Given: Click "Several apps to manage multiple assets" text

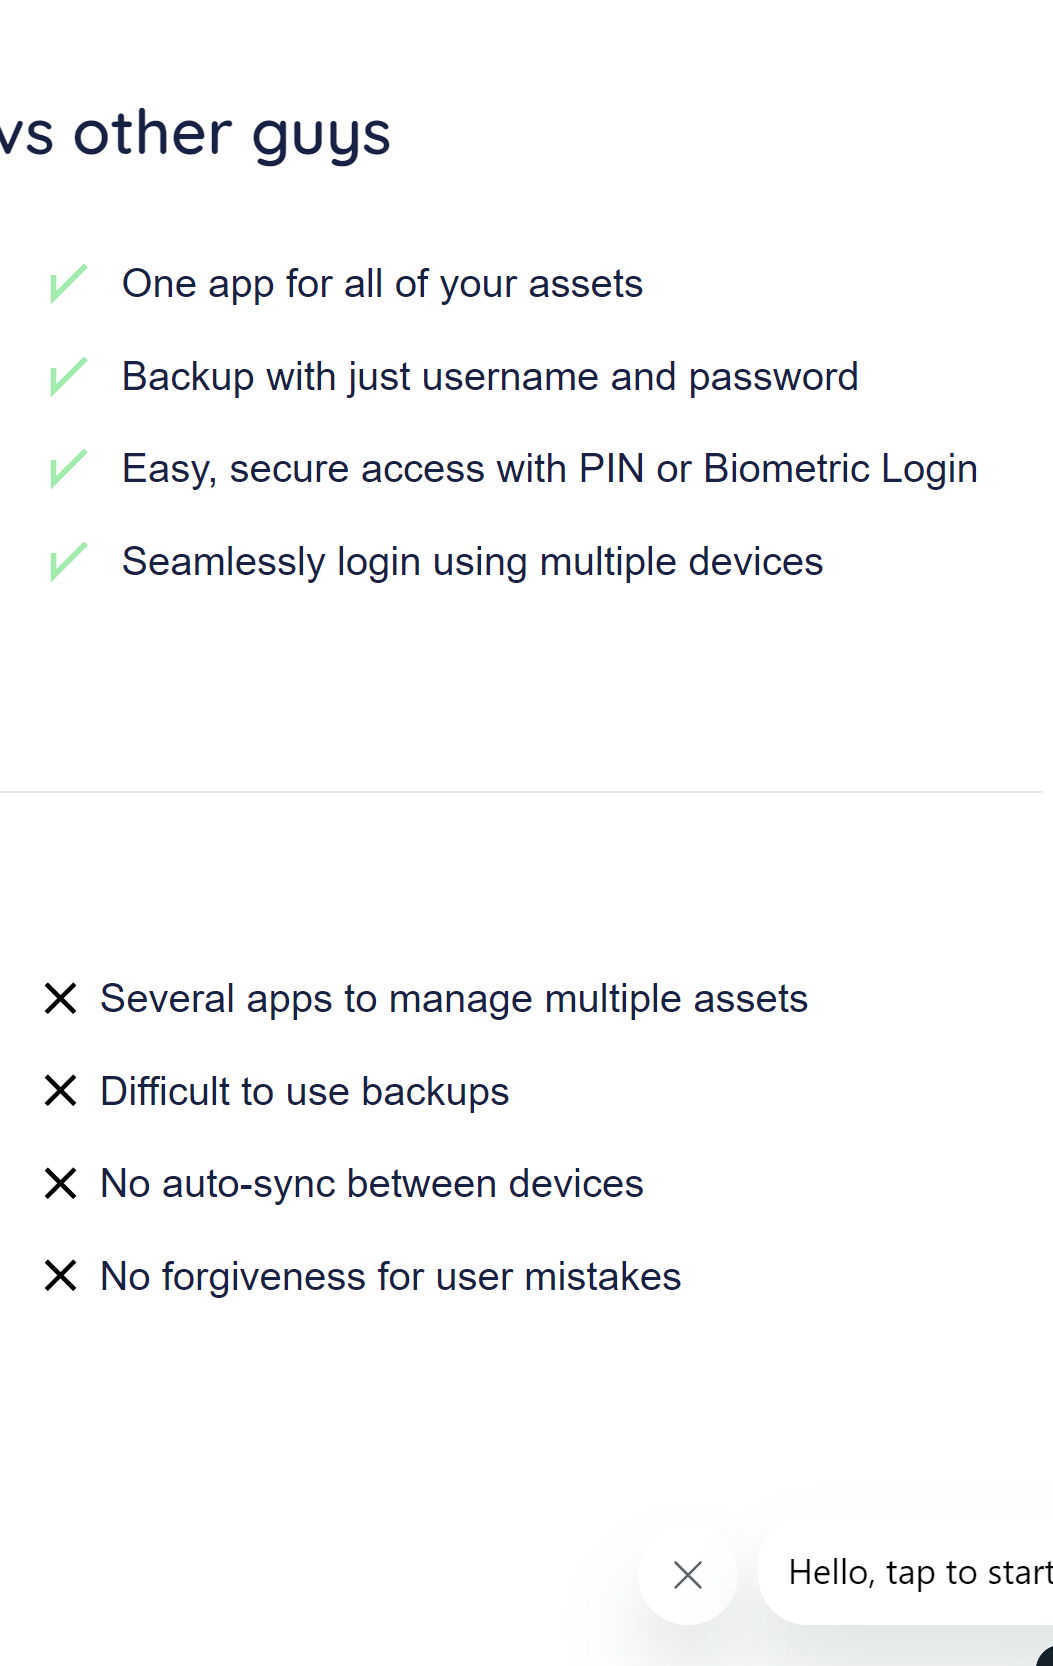Looking at the screenshot, I should 454,999.
